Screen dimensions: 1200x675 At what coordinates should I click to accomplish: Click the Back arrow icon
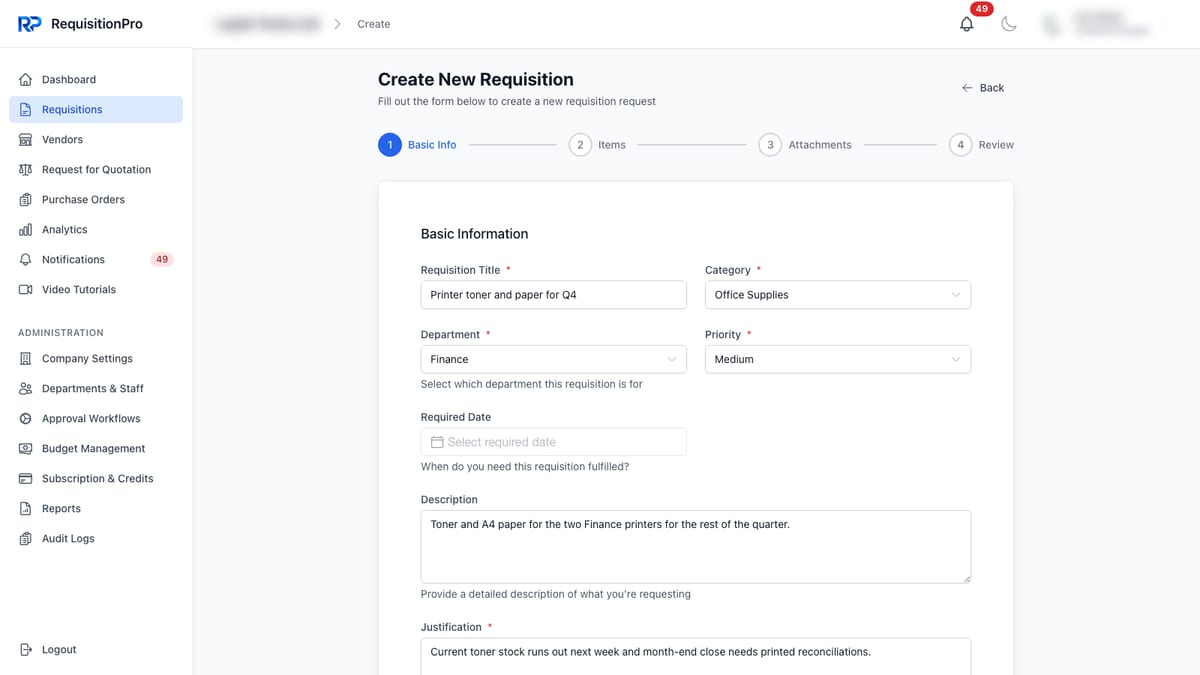coord(967,88)
